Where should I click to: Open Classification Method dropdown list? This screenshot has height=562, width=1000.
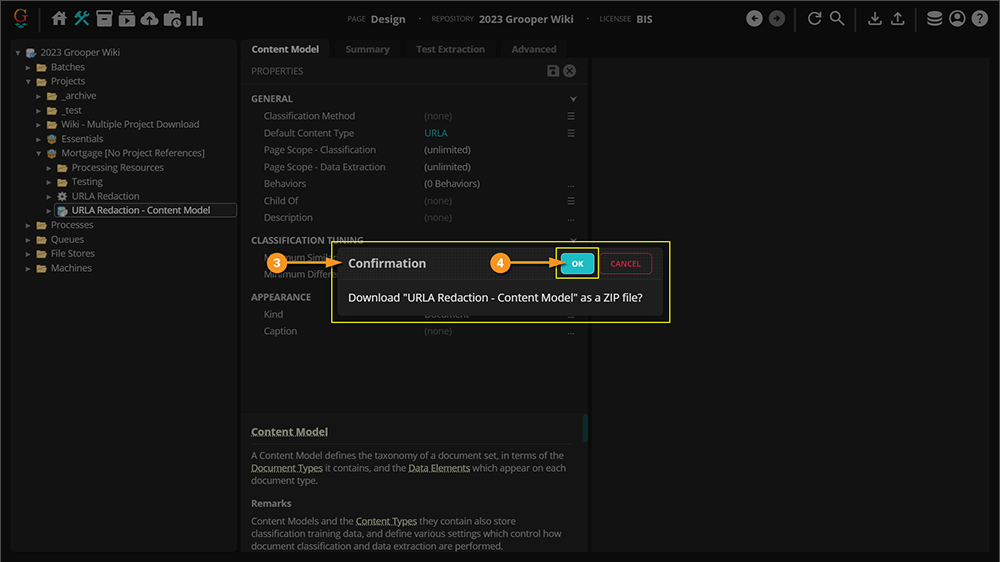[571, 116]
